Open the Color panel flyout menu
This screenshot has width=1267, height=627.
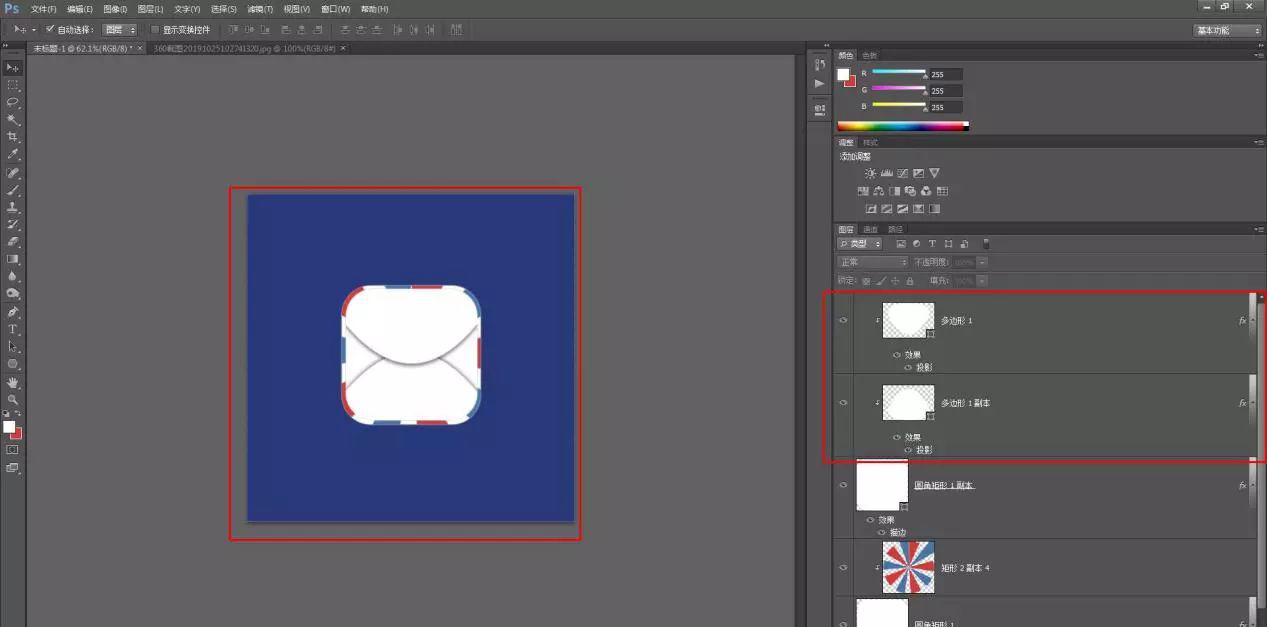pyautogui.click(x=1259, y=55)
